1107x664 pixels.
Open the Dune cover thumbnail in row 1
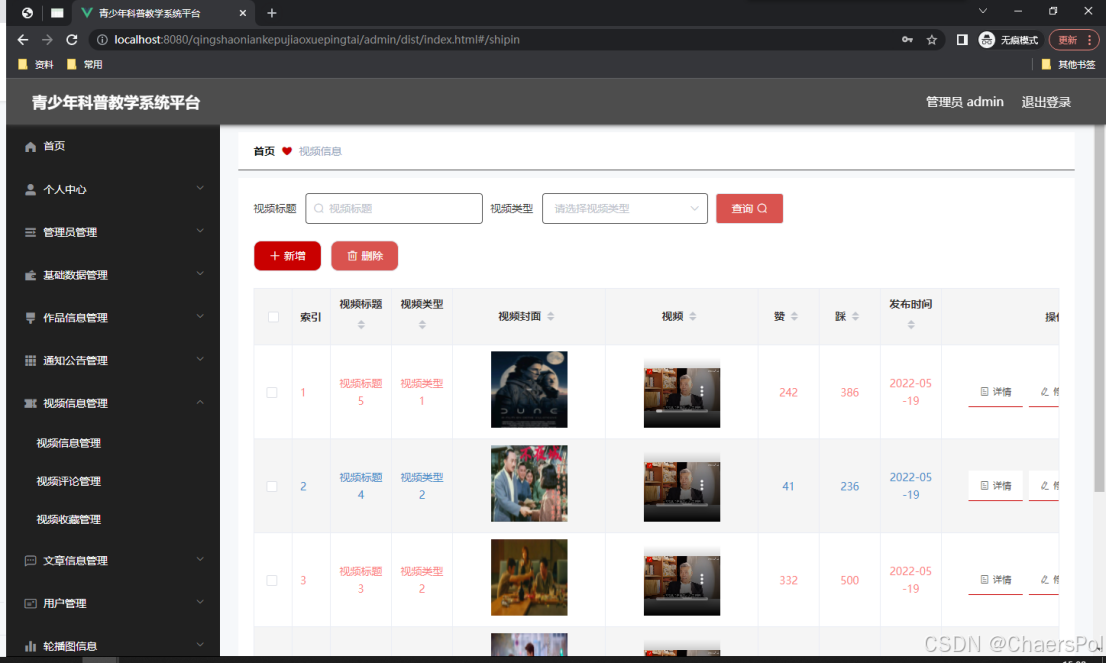(x=529, y=390)
